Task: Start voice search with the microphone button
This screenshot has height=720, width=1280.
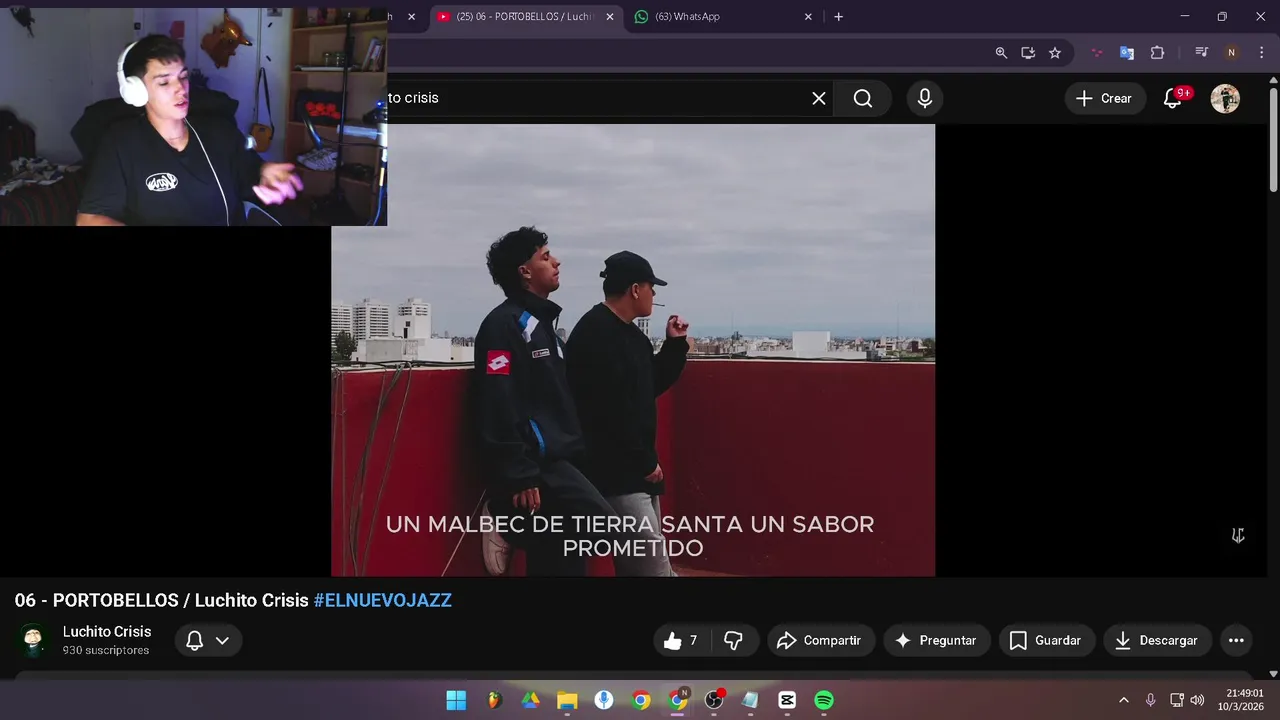Action: click(925, 98)
